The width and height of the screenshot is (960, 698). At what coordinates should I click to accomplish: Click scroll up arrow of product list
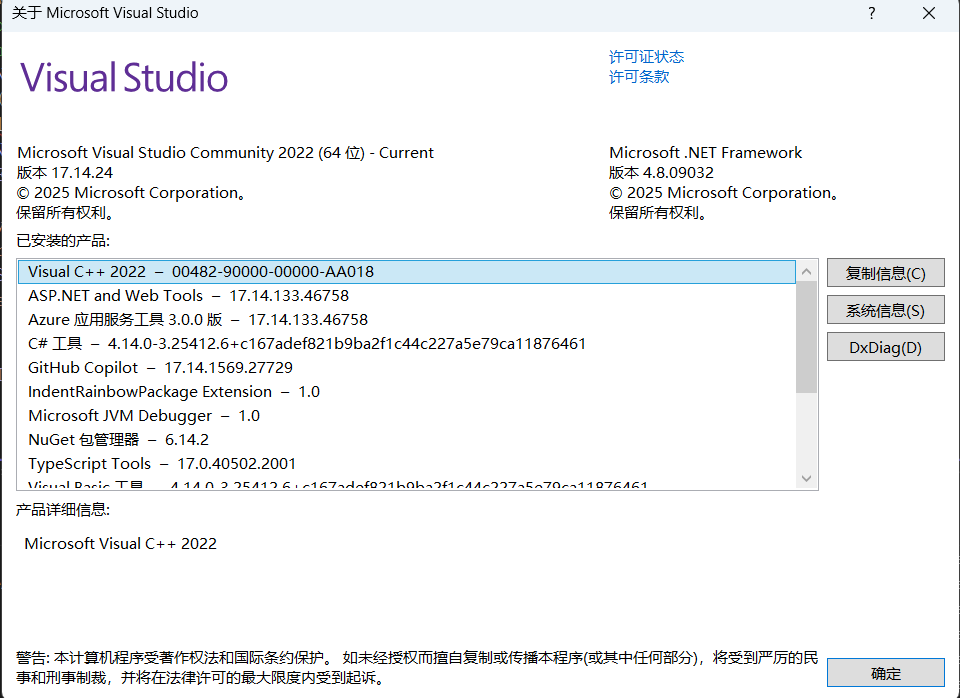[806, 271]
